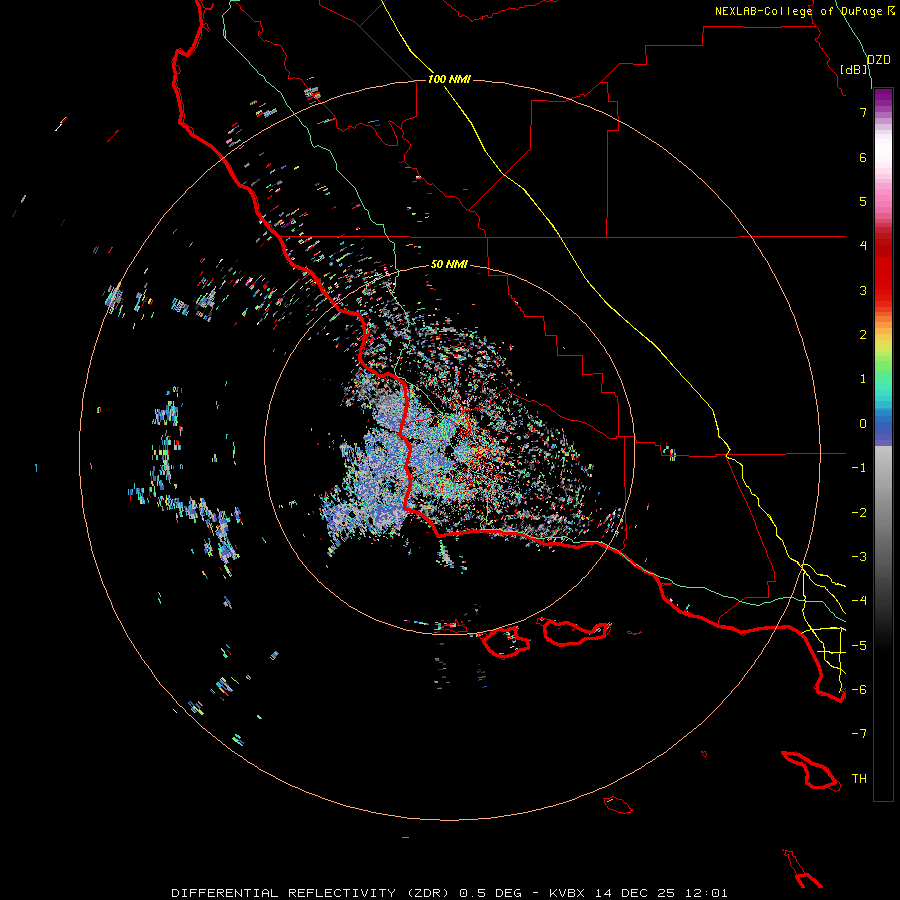This screenshot has height=900, width=900.
Task: Click the 6 tick on the color scale
Action: 863,157
